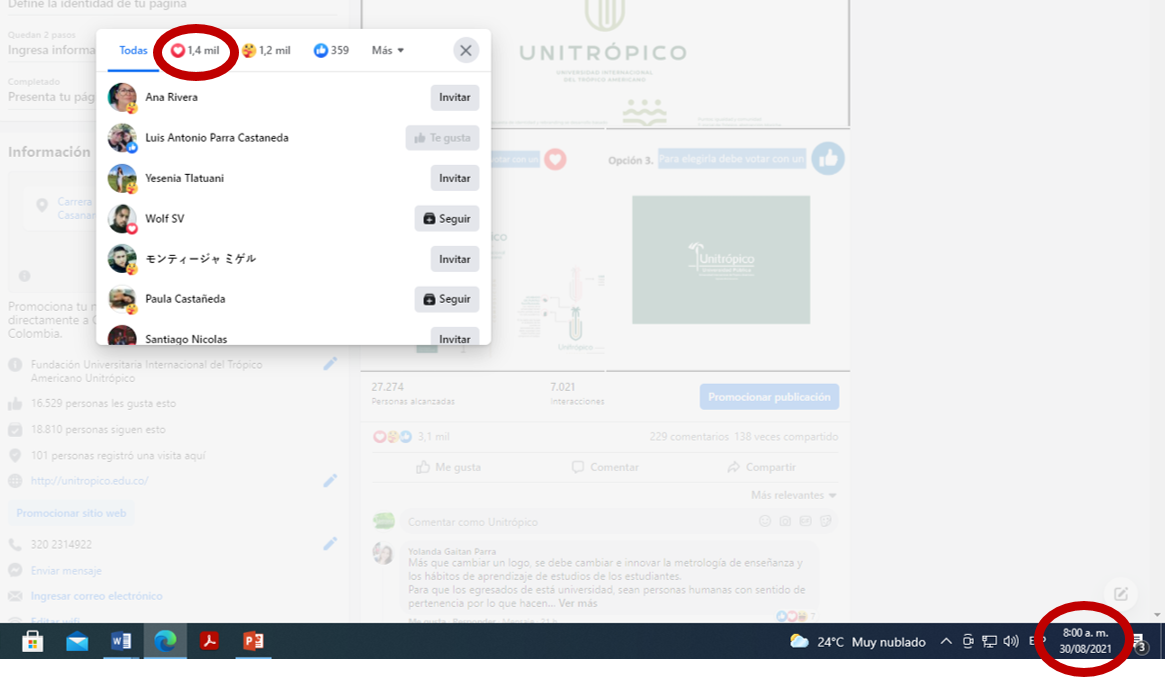Open Paula Castañeda name link
This screenshot has height=677, width=1165.
click(185, 299)
